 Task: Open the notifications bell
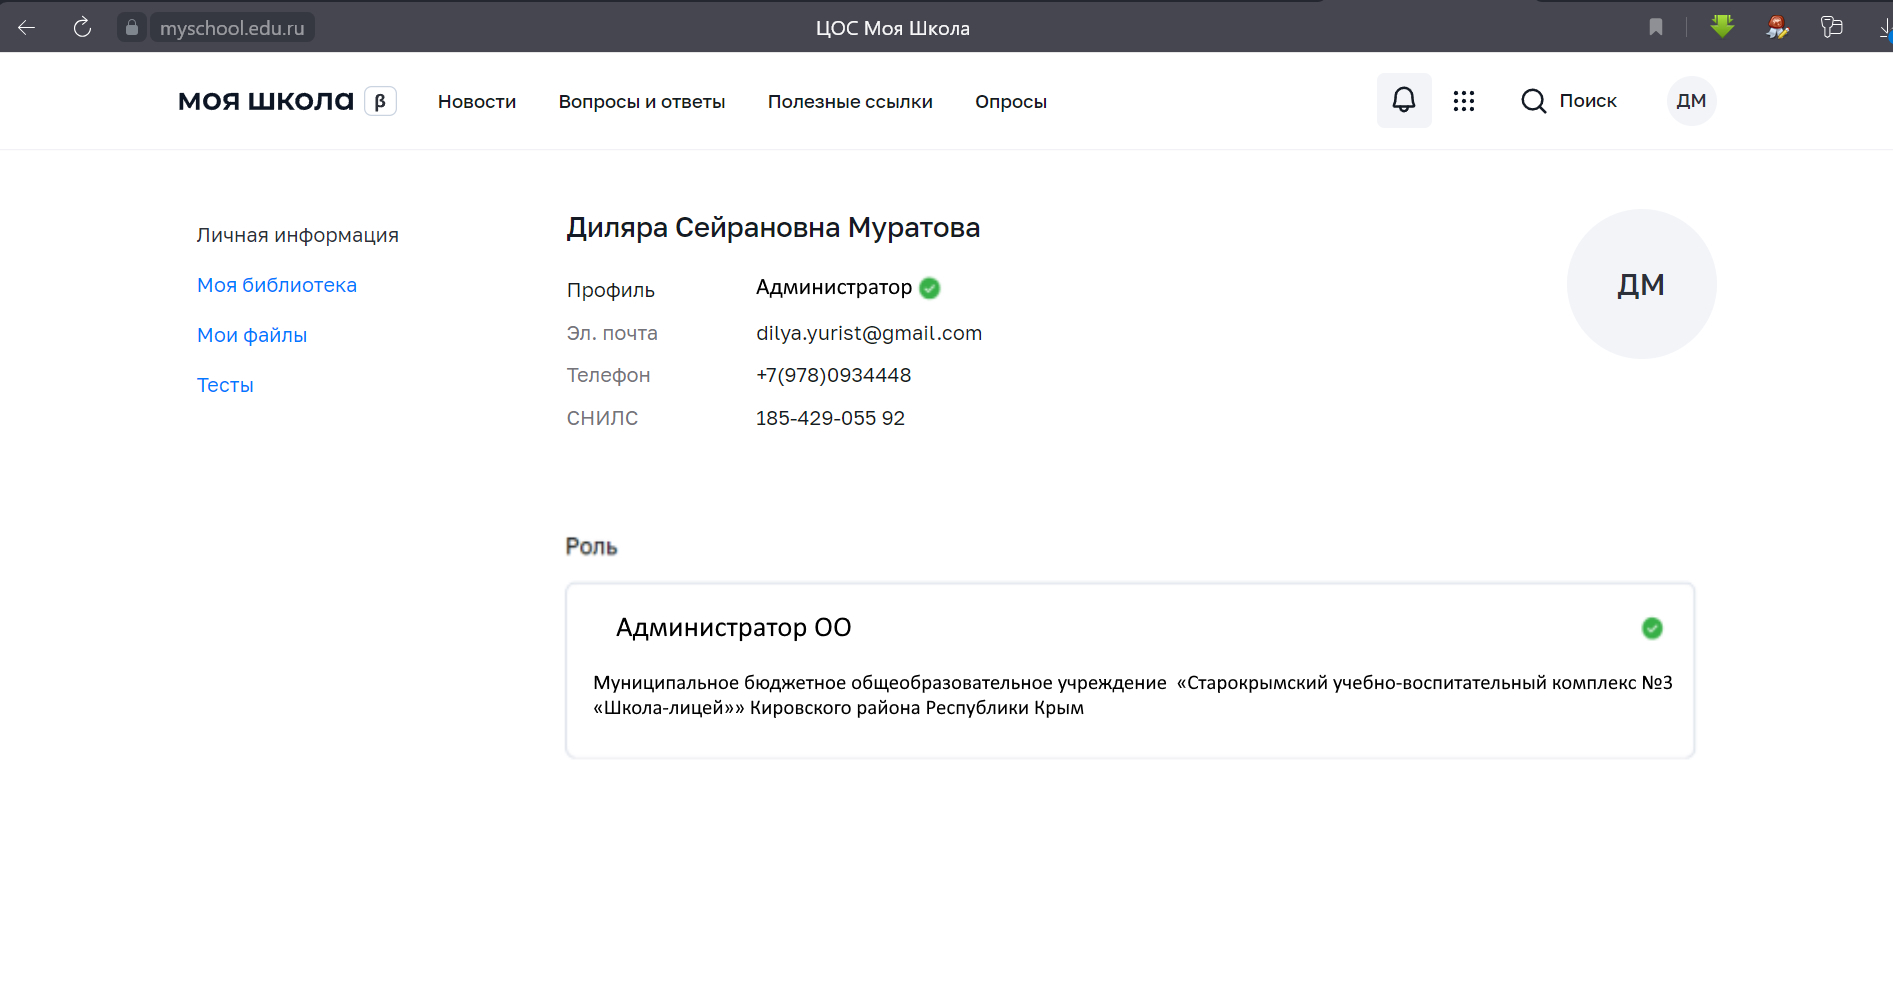tap(1404, 100)
